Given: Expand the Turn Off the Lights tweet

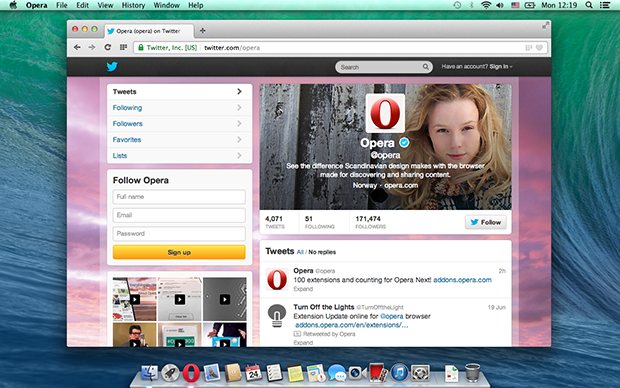Looking at the screenshot, I should pos(303,343).
